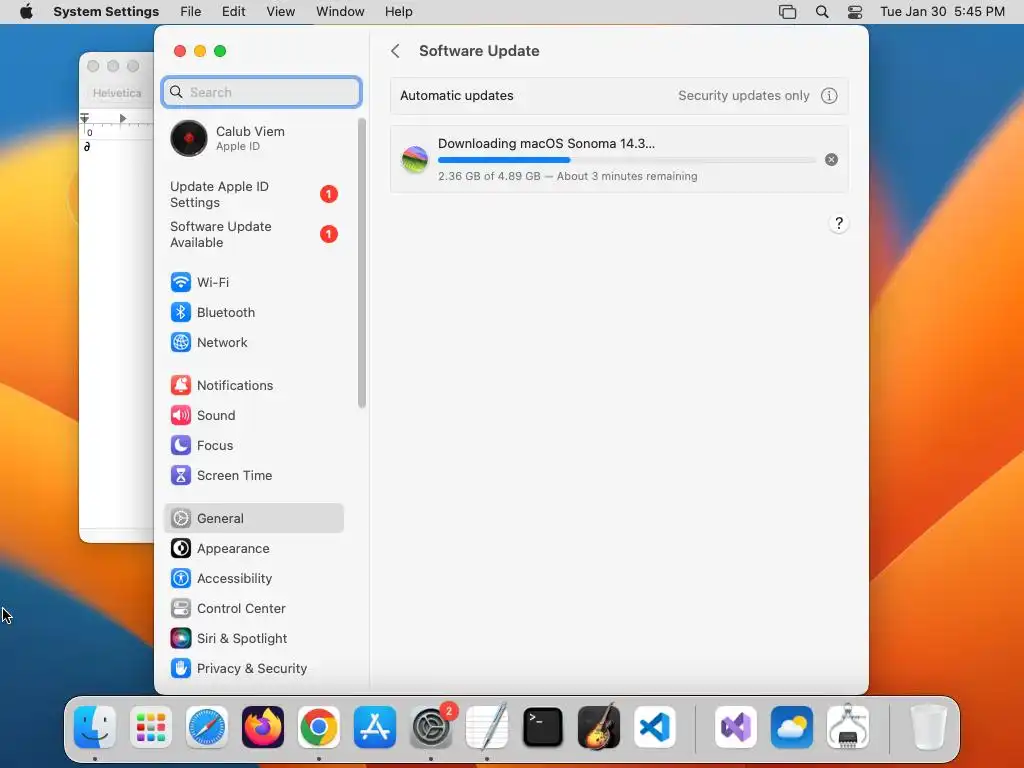Open the Apple menu

pyautogui.click(x=26, y=12)
